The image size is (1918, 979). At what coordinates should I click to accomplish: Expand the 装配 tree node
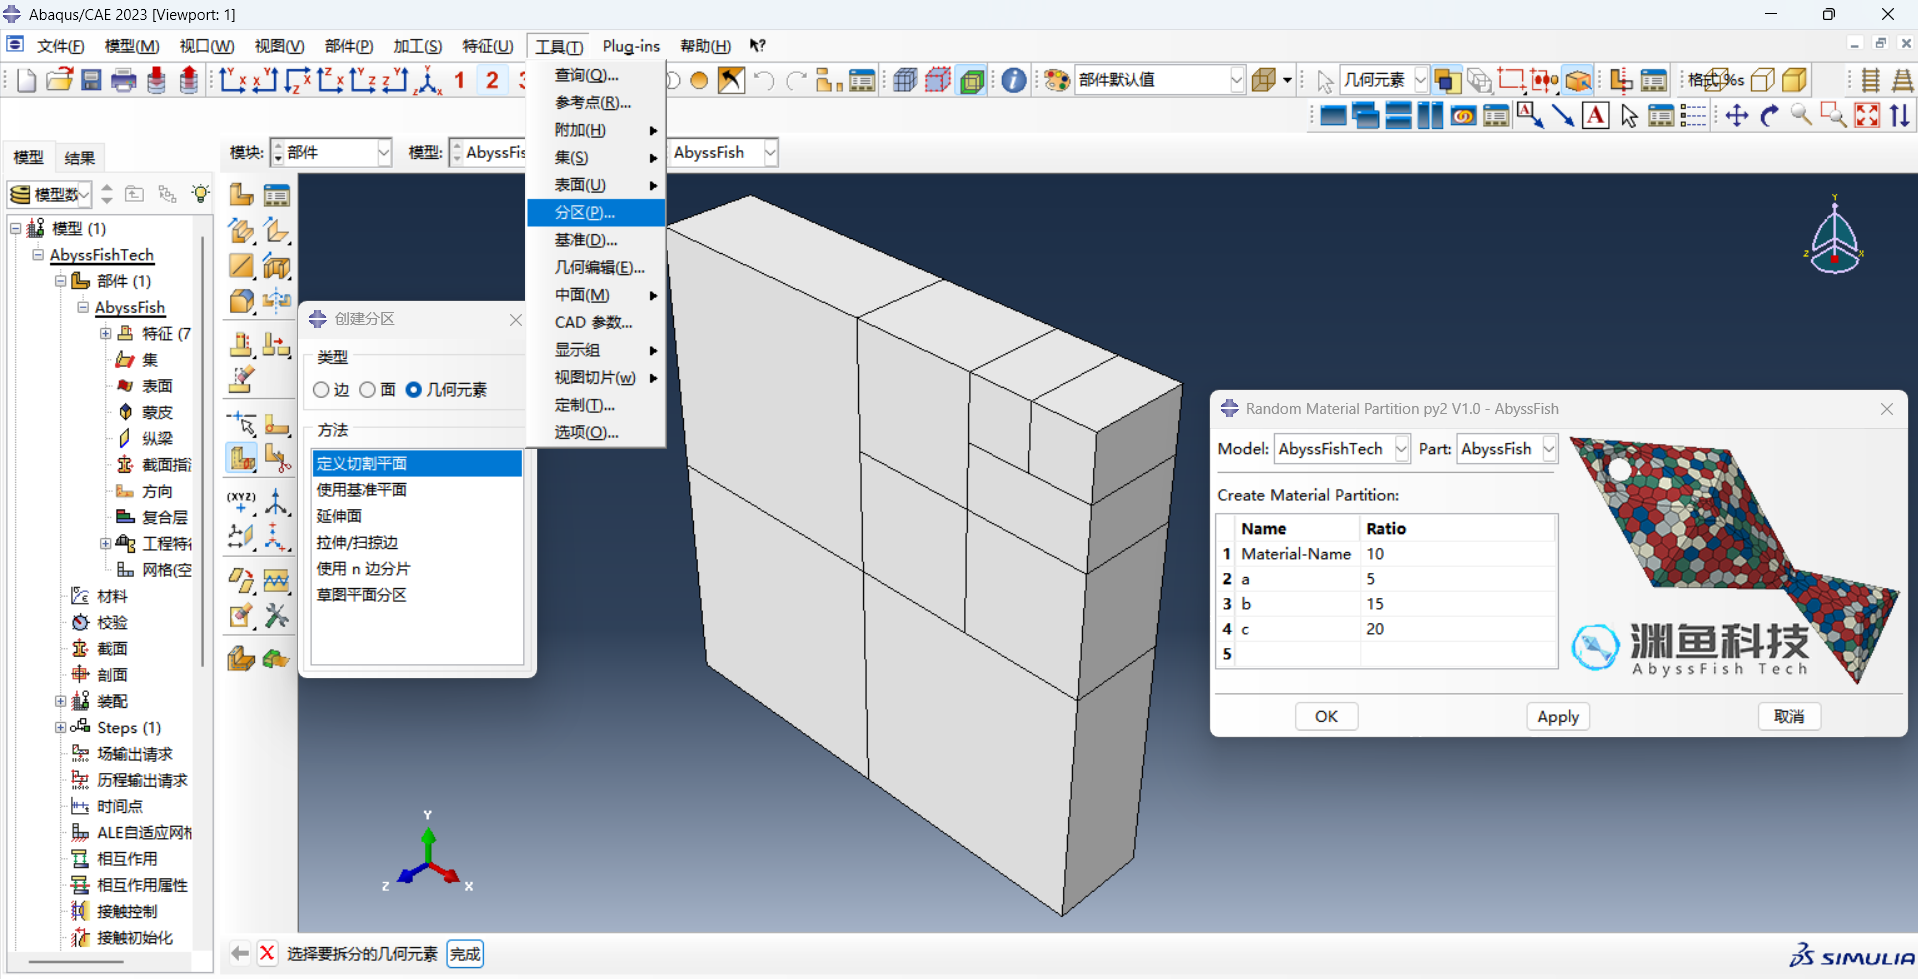[60, 701]
